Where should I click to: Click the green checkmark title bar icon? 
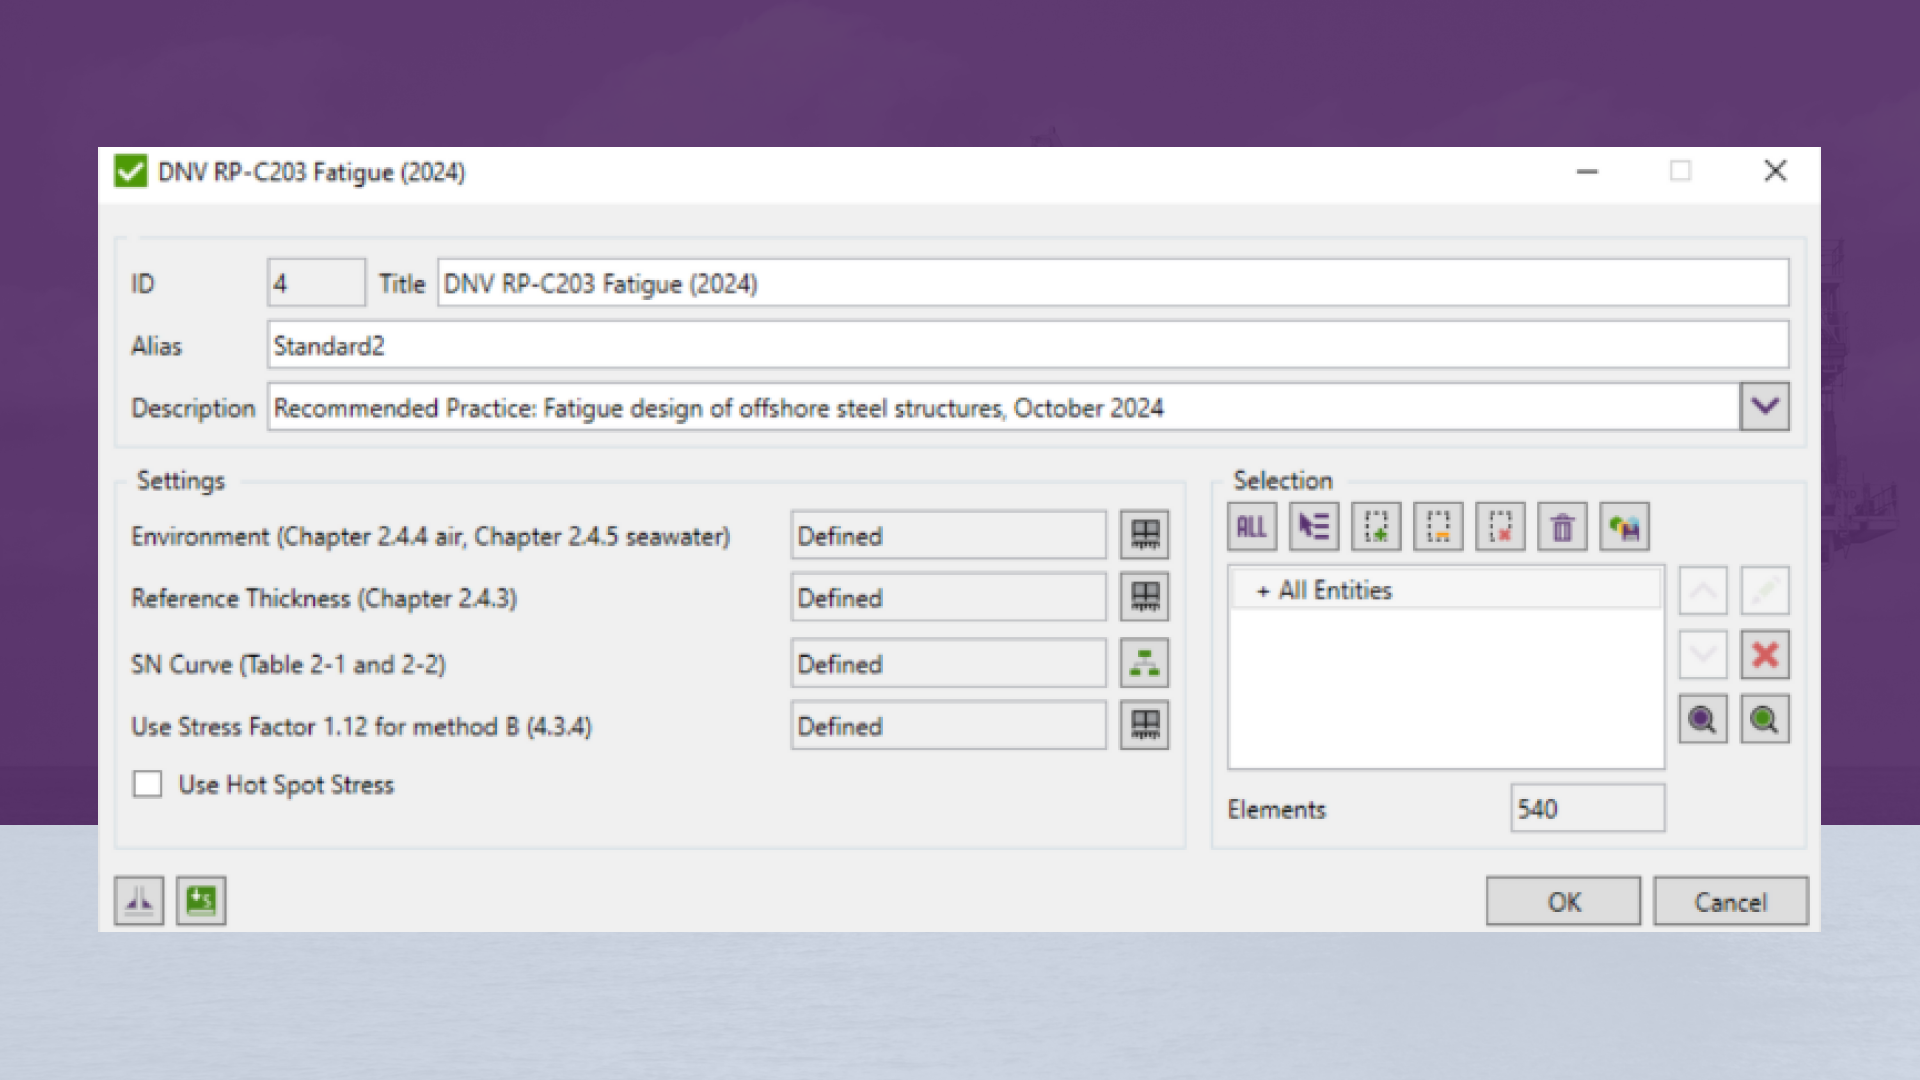point(130,171)
